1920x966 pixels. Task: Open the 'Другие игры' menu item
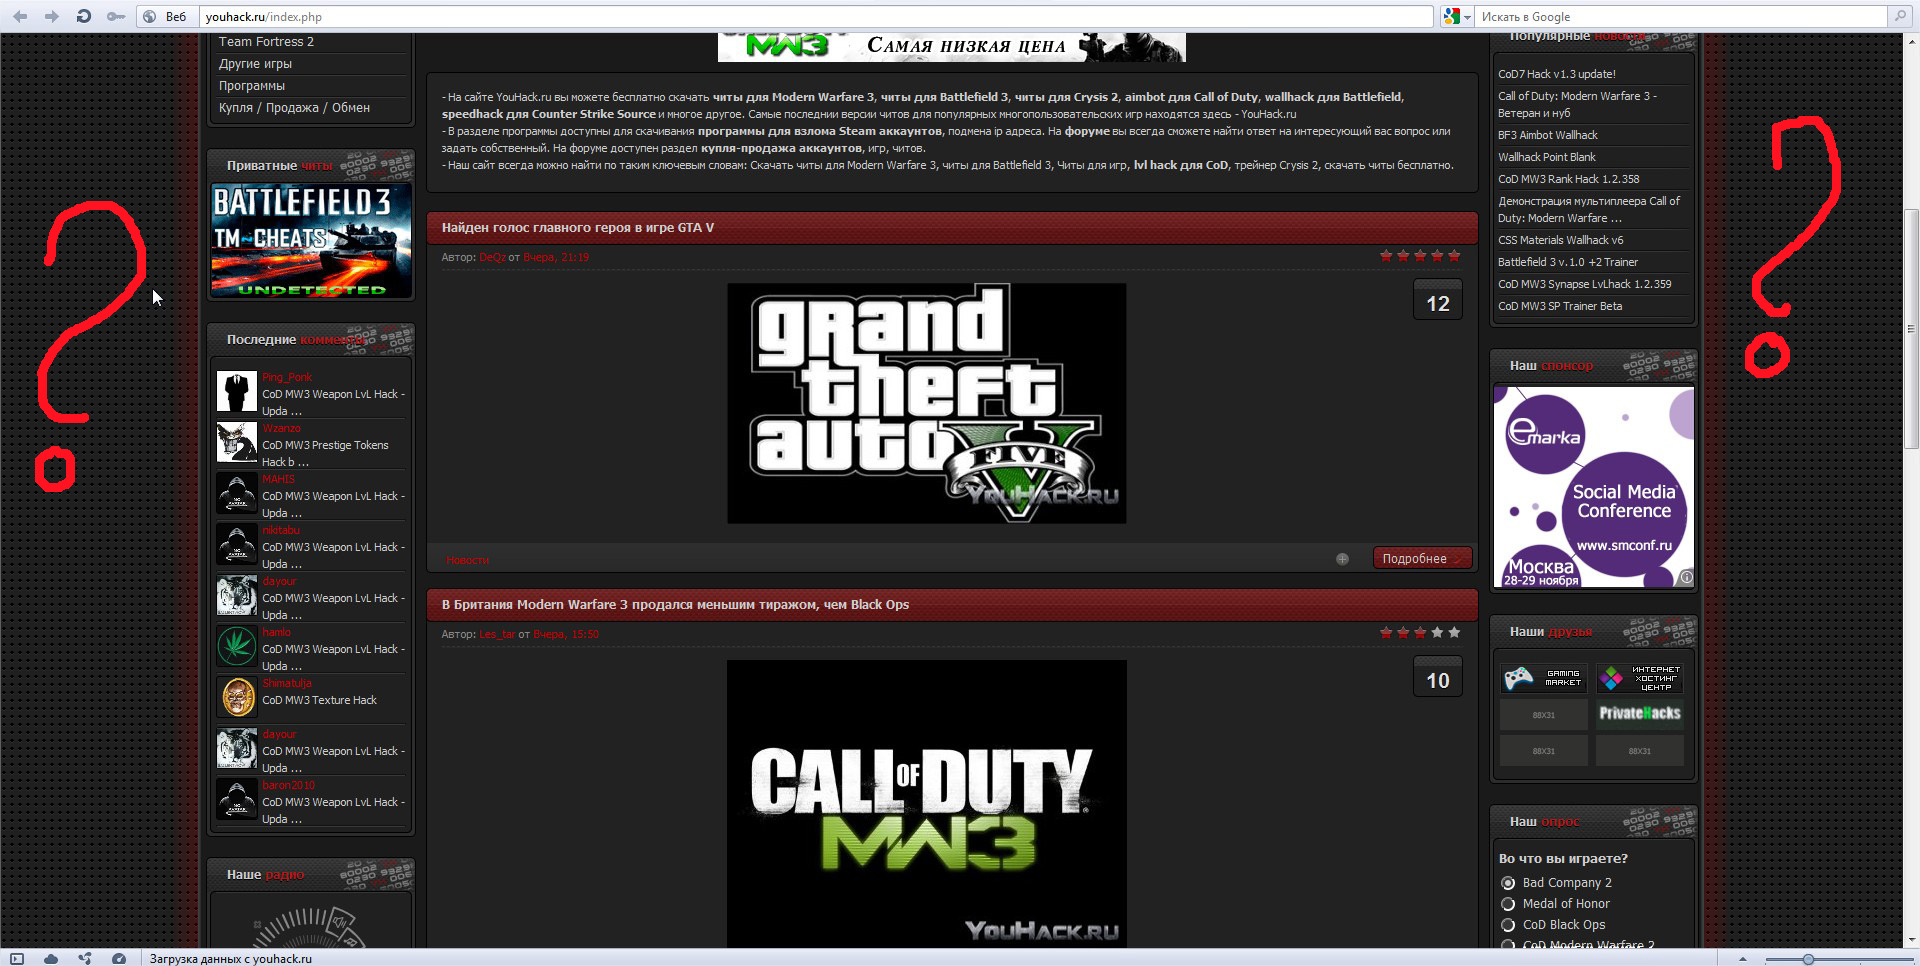pos(255,64)
